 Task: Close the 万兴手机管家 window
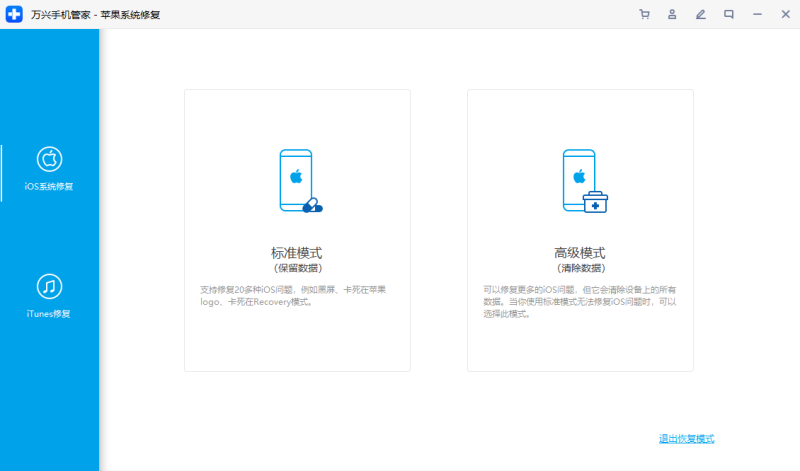[785, 14]
